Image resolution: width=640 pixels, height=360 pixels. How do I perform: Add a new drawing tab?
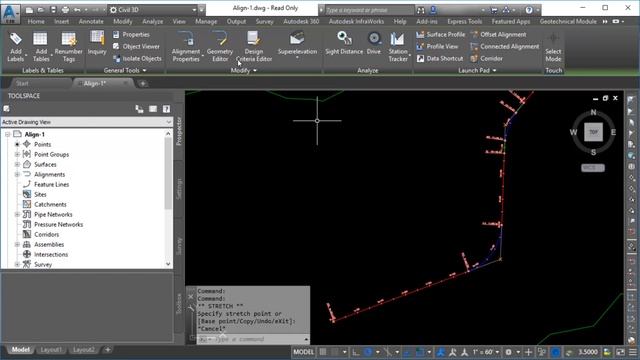(143, 83)
